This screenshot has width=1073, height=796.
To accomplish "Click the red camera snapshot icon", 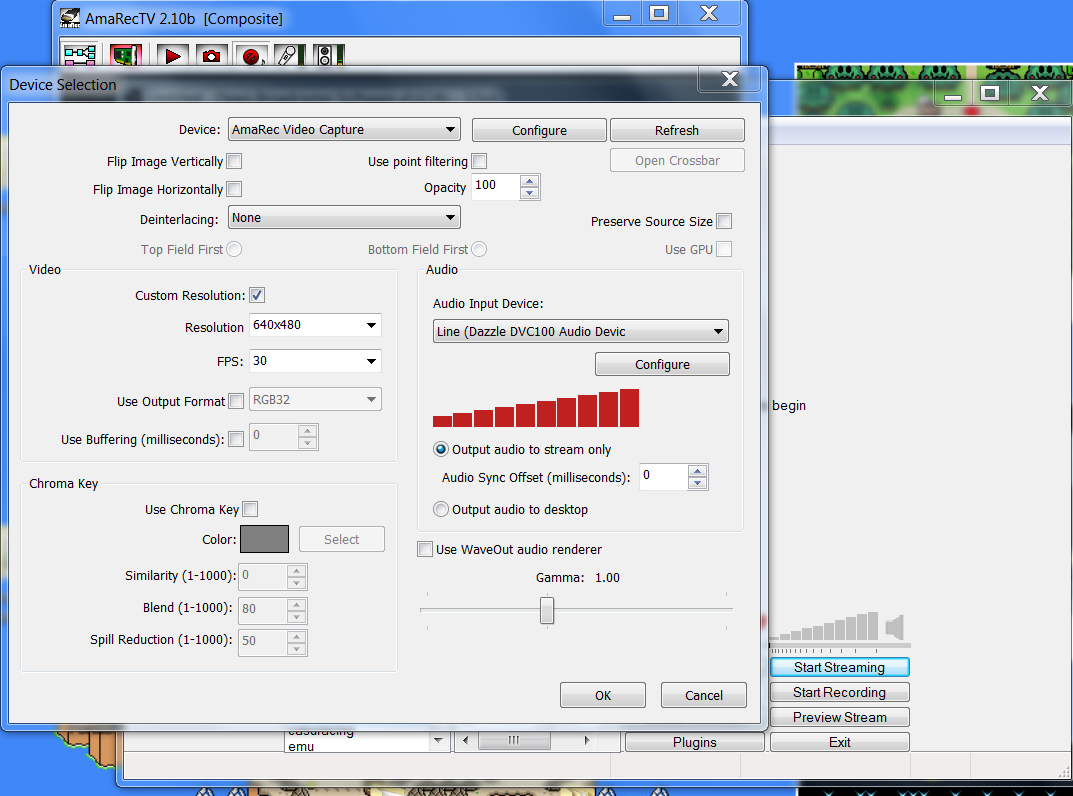I will tap(211, 55).
